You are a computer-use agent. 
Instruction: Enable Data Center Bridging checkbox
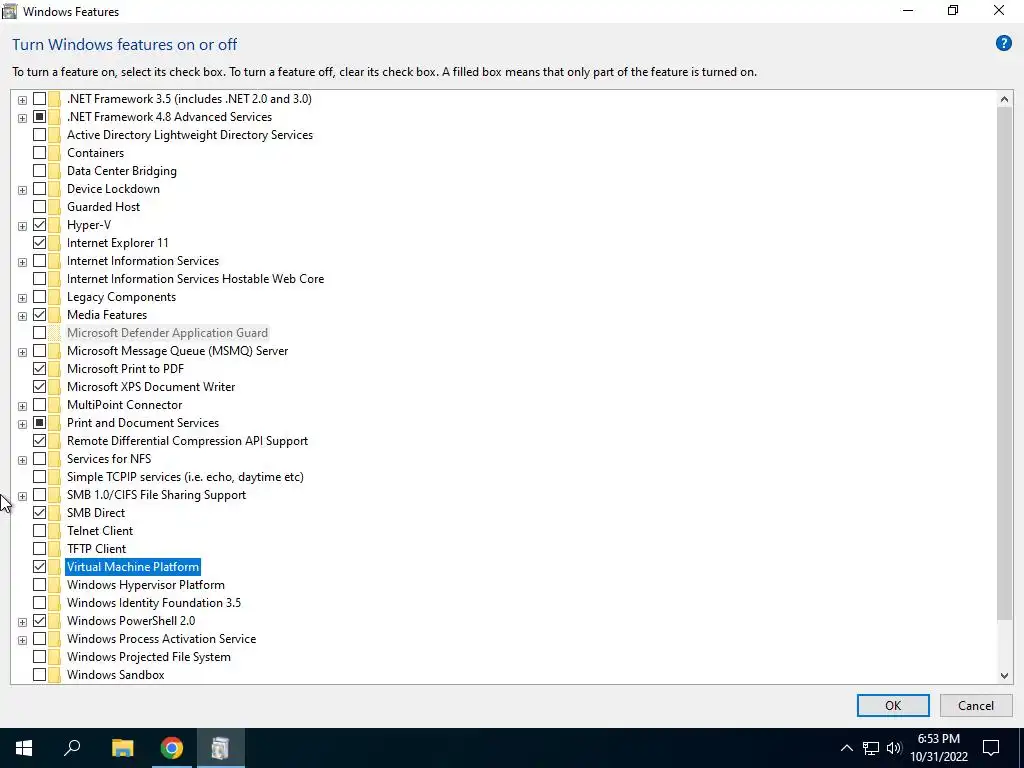click(39, 171)
